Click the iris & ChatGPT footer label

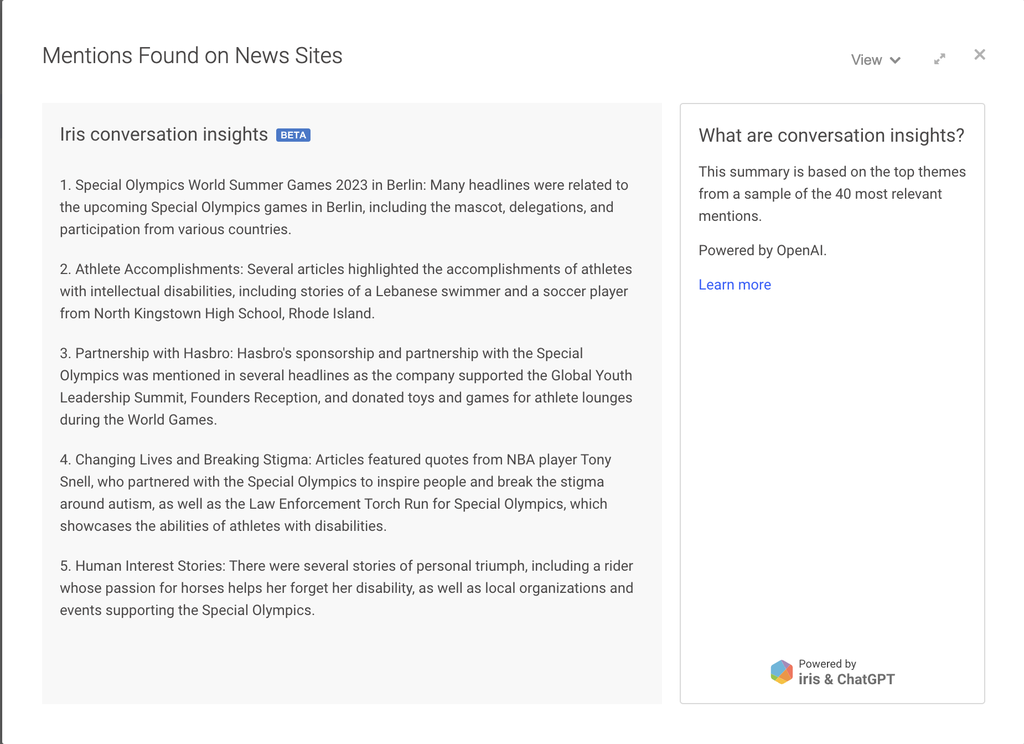[x=846, y=680]
